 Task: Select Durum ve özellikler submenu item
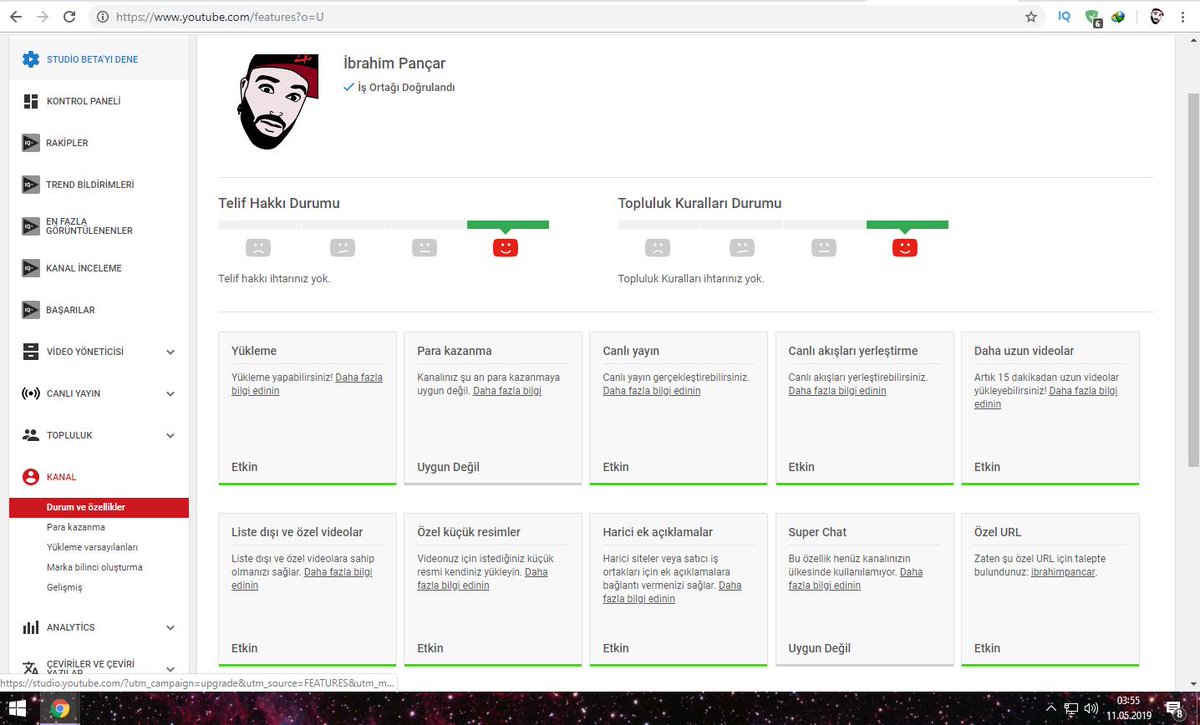pos(98,507)
